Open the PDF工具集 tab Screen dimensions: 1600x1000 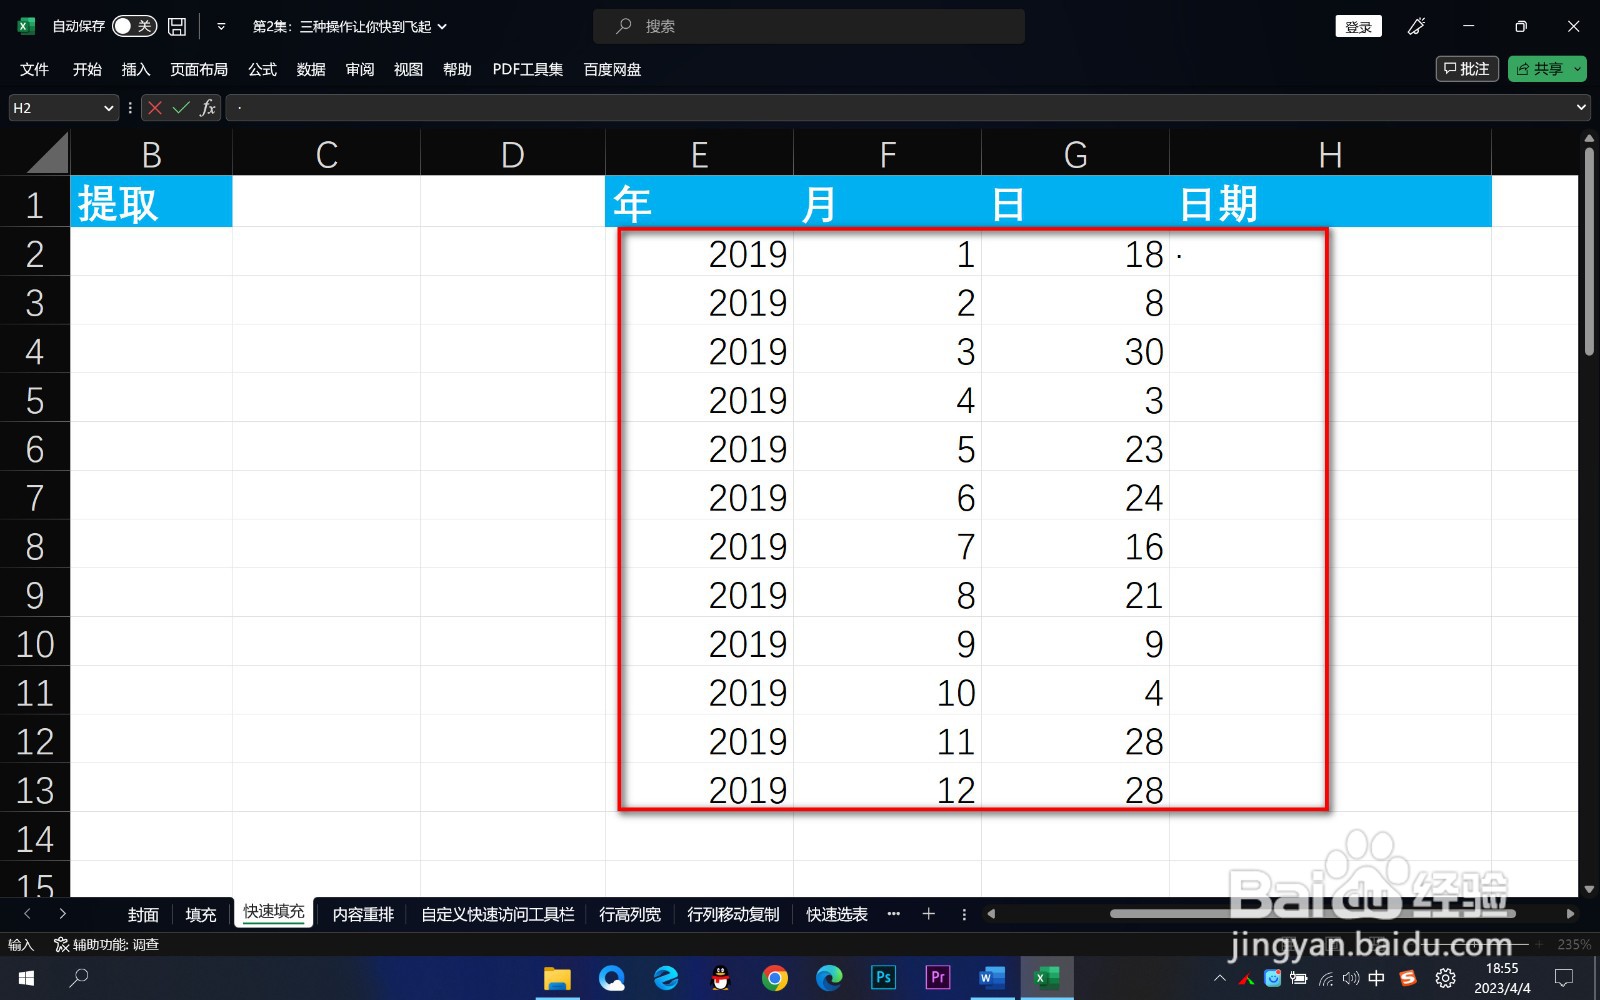coord(528,69)
